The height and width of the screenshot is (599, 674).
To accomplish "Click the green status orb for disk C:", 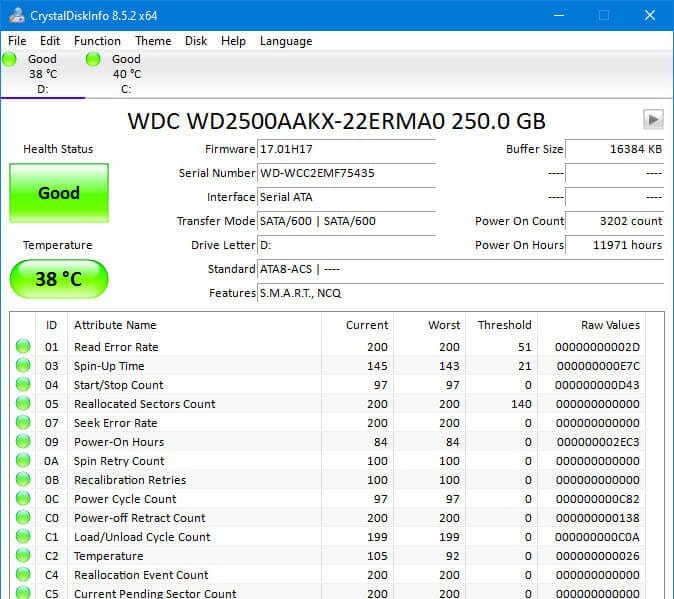I will (x=93, y=59).
